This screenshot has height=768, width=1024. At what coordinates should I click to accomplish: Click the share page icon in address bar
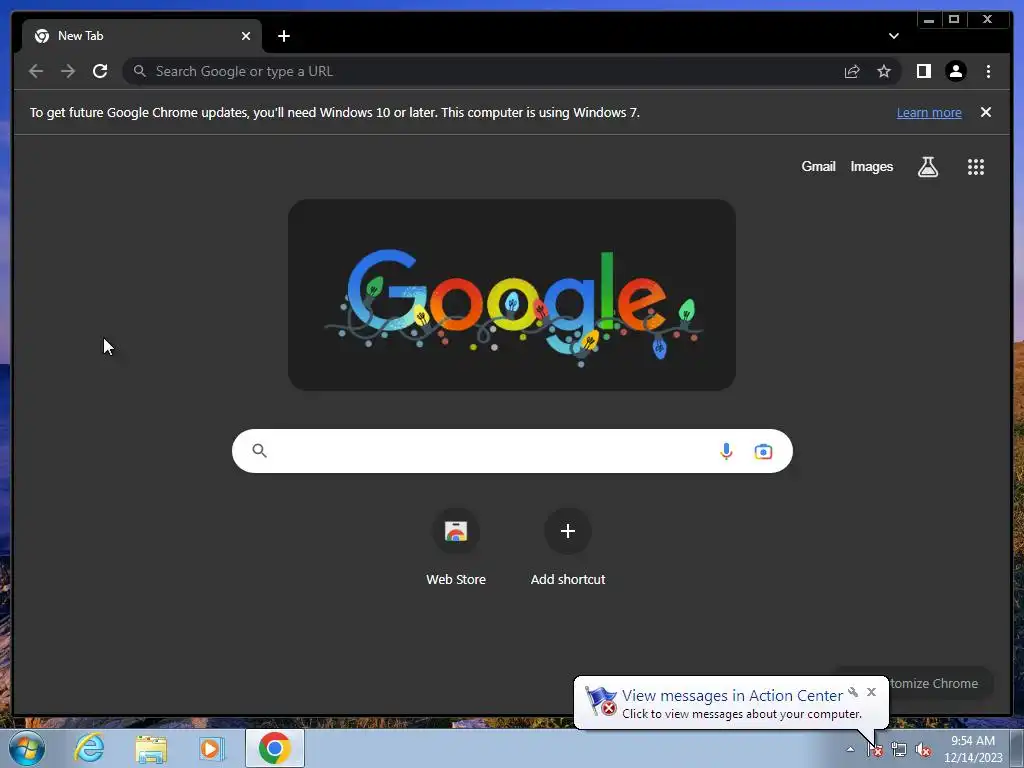852,71
